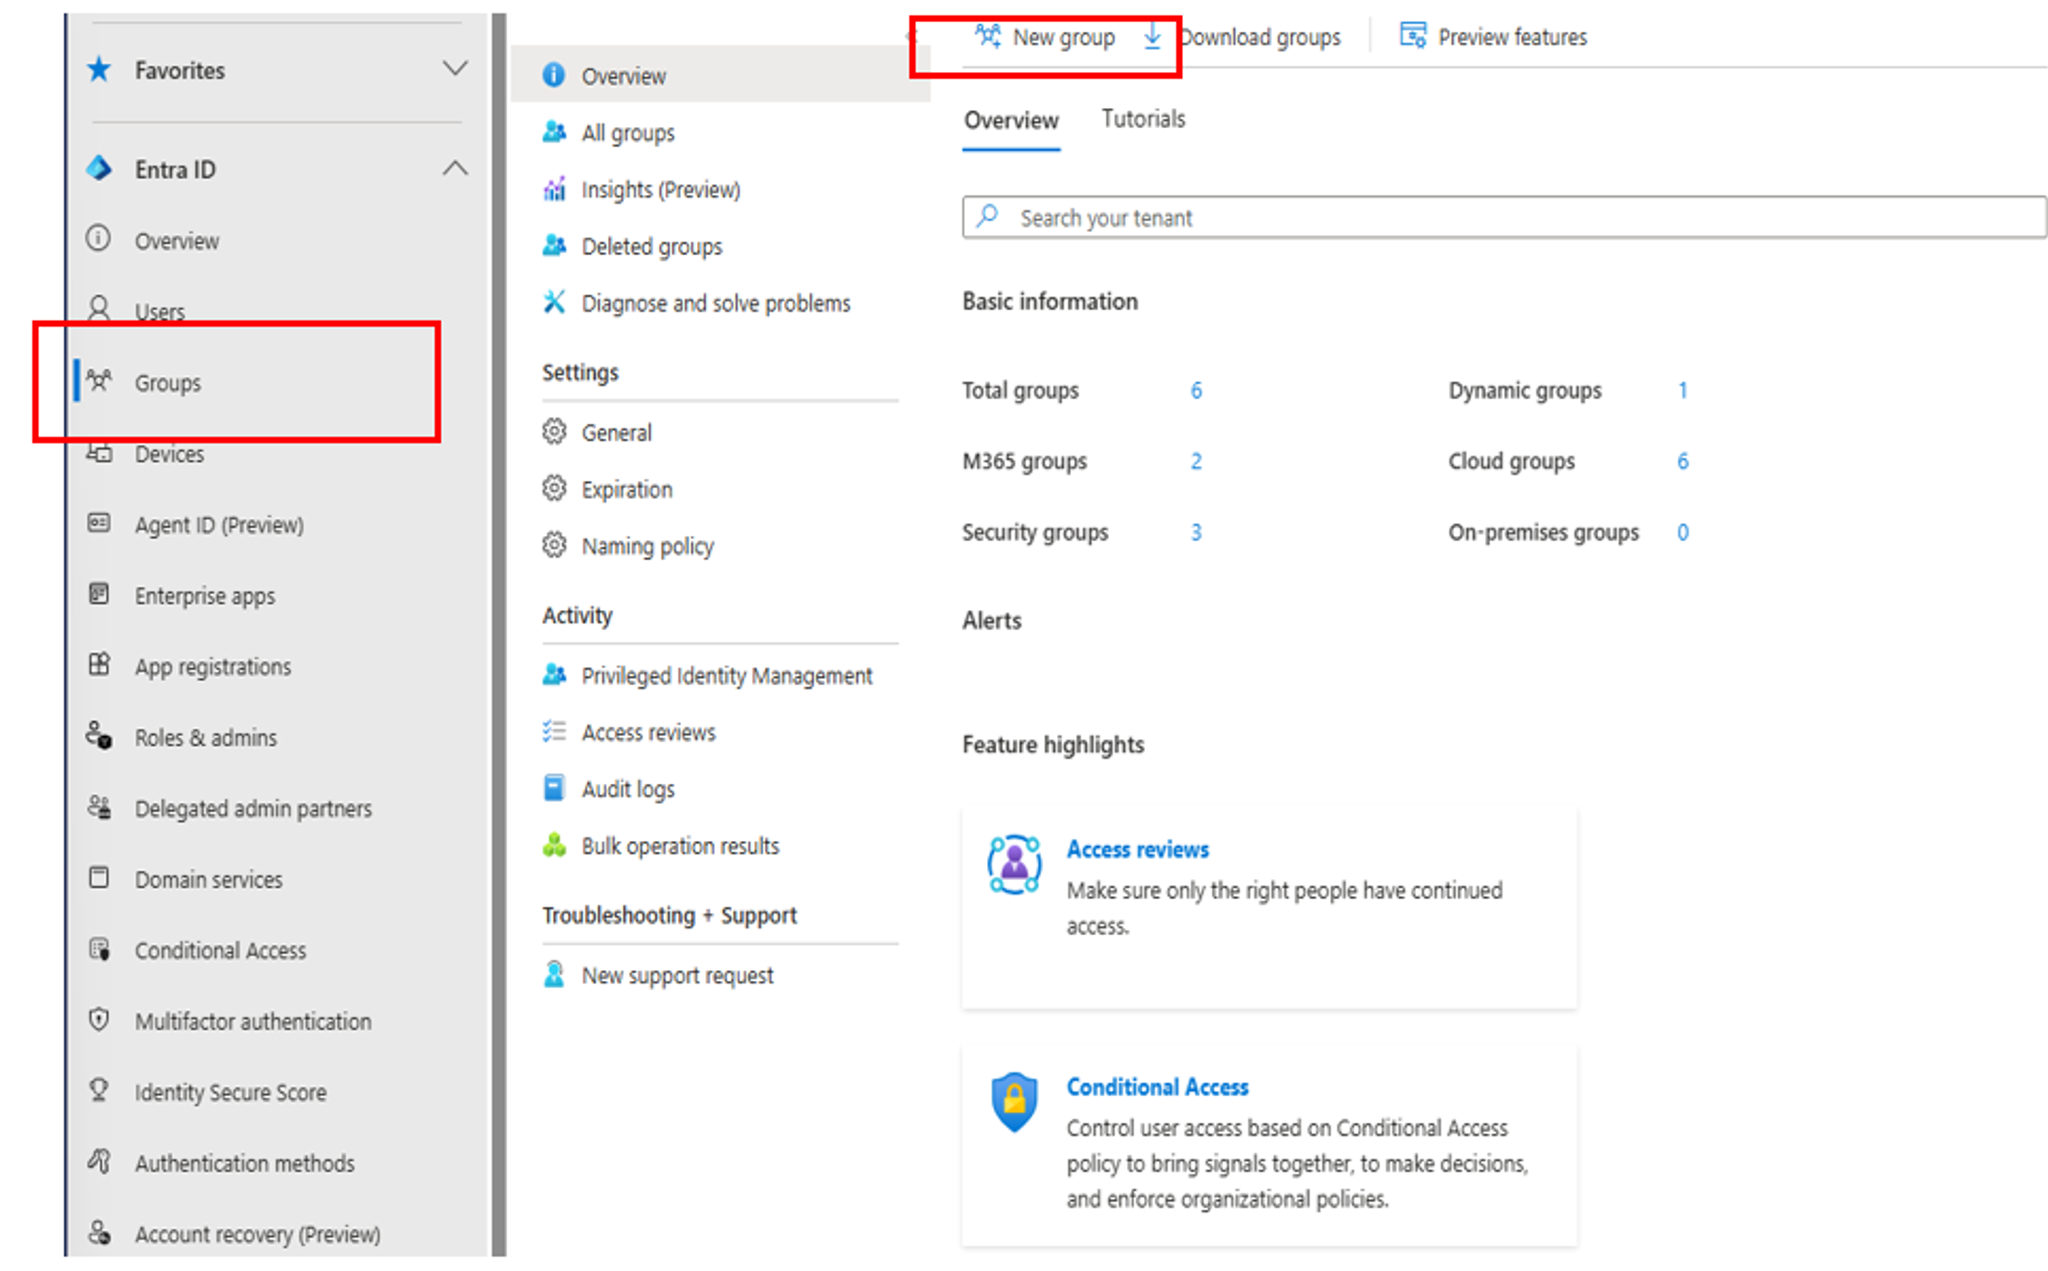Open Entra ID Overview in left navigation
Image resolution: width=2048 pixels, height=1271 pixels.
click(176, 241)
